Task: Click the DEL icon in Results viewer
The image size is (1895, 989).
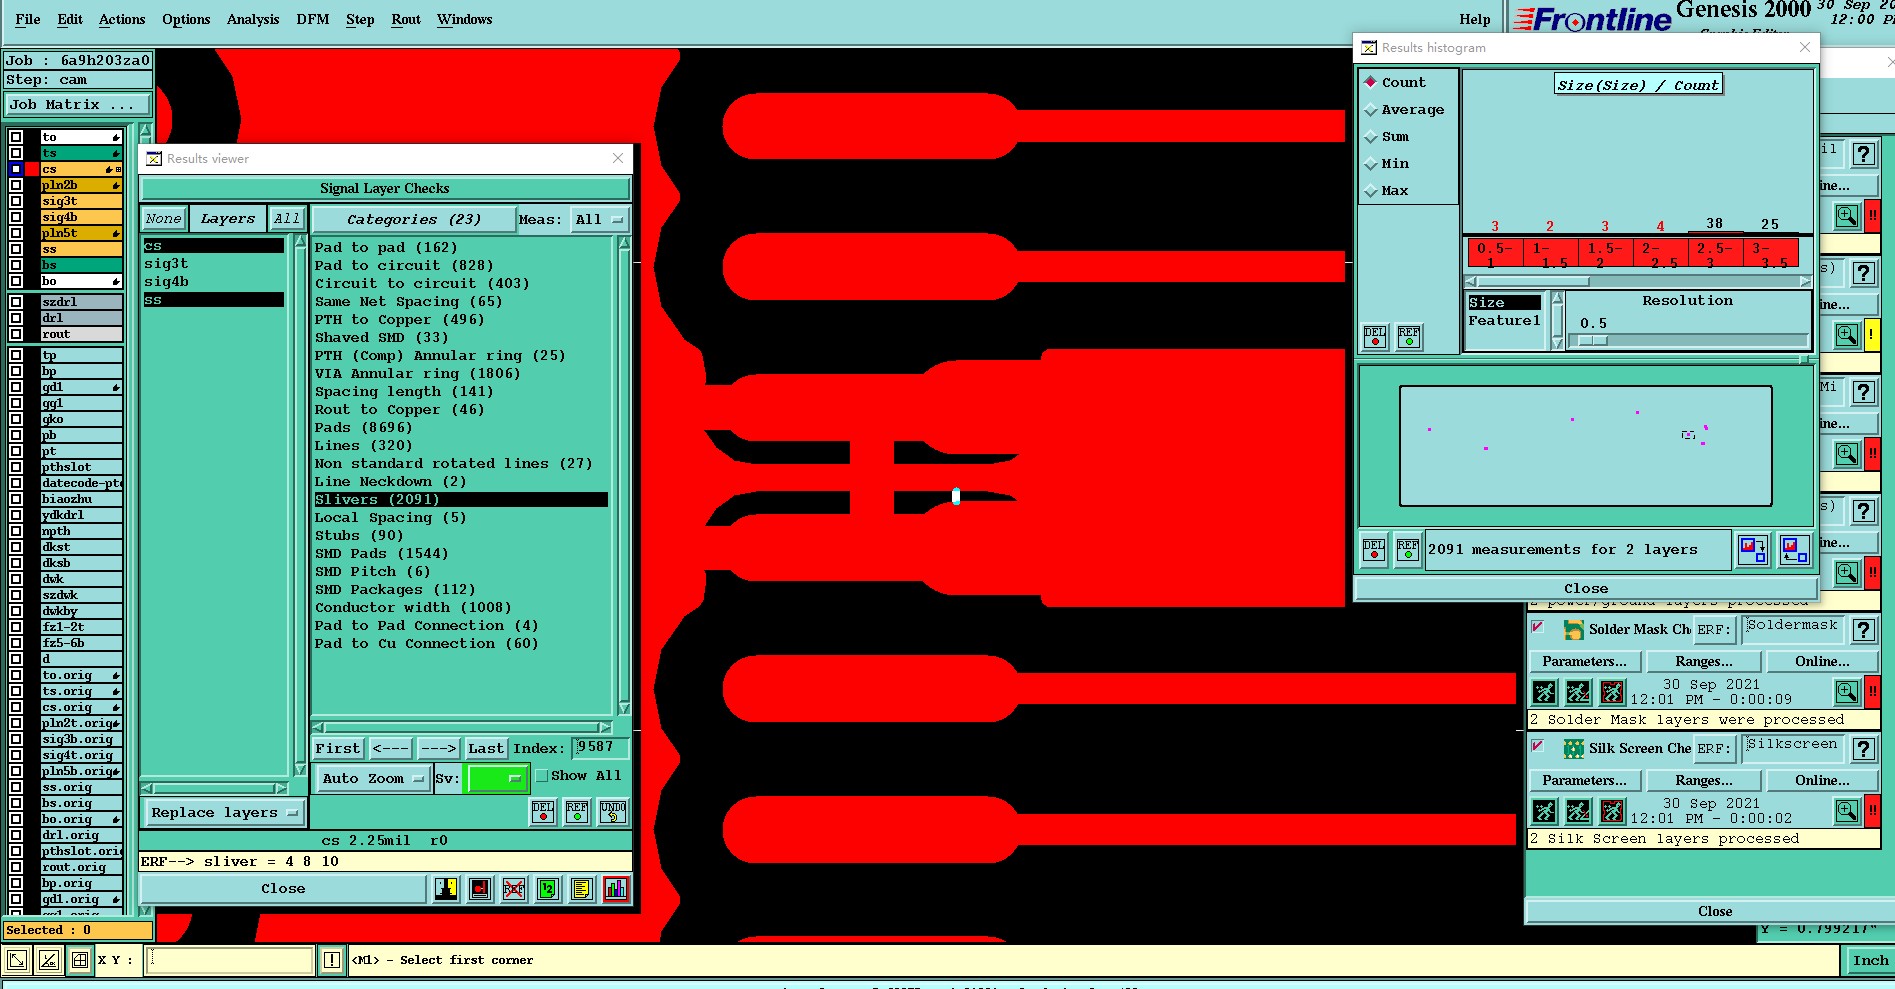Action: [x=543, y=812]
